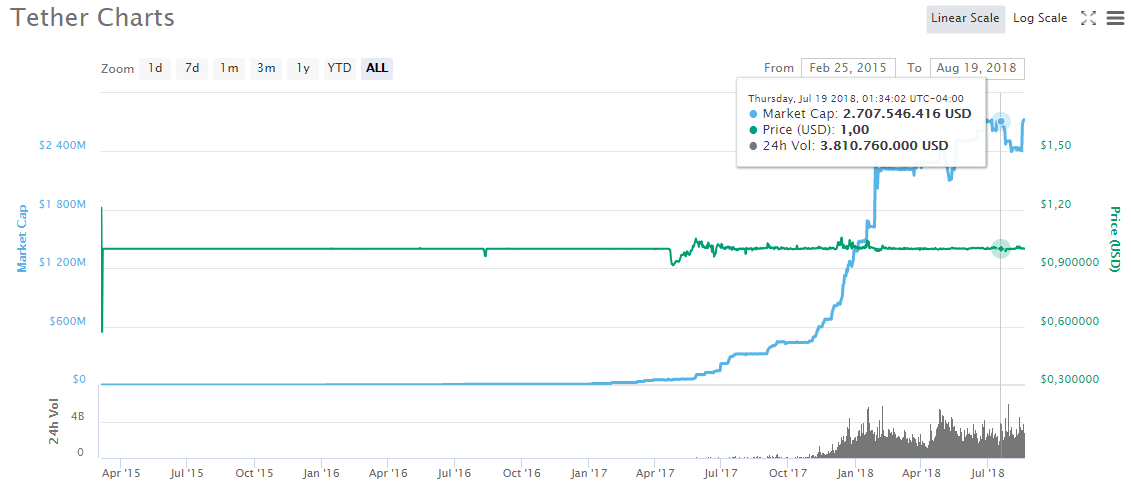Image resolution: width=1131 pixels, height=492 pixels.
Task: Switch to Log Scale
Action: click(x=1040, y=18)
